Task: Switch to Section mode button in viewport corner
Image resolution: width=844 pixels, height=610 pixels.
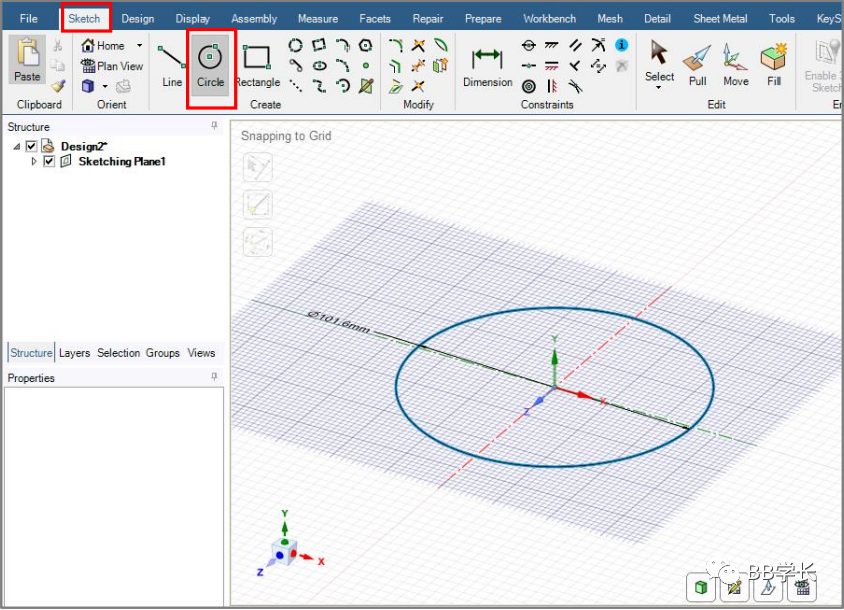Action: click(x=768, y=587)
